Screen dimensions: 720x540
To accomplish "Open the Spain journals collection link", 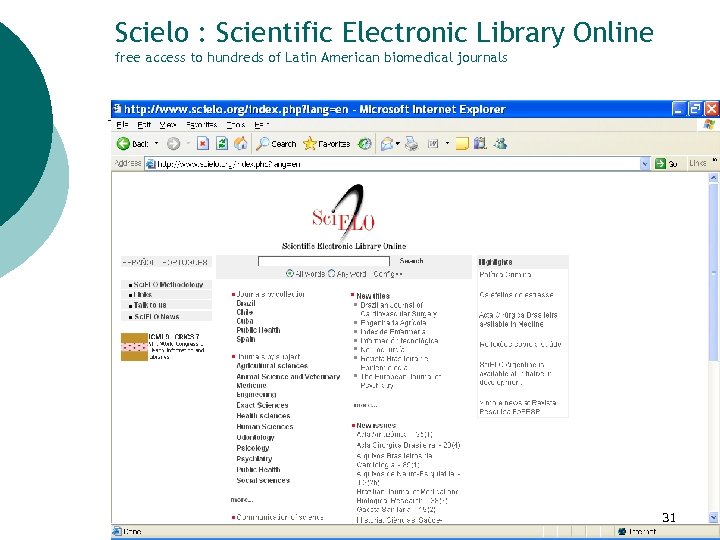I will (x=246, y=339).
